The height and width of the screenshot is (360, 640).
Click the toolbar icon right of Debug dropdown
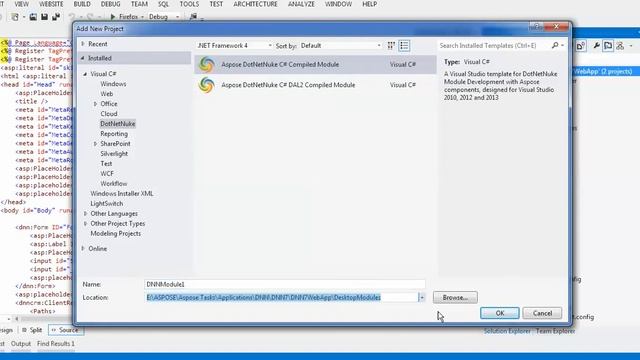click(x=193, y=17)
